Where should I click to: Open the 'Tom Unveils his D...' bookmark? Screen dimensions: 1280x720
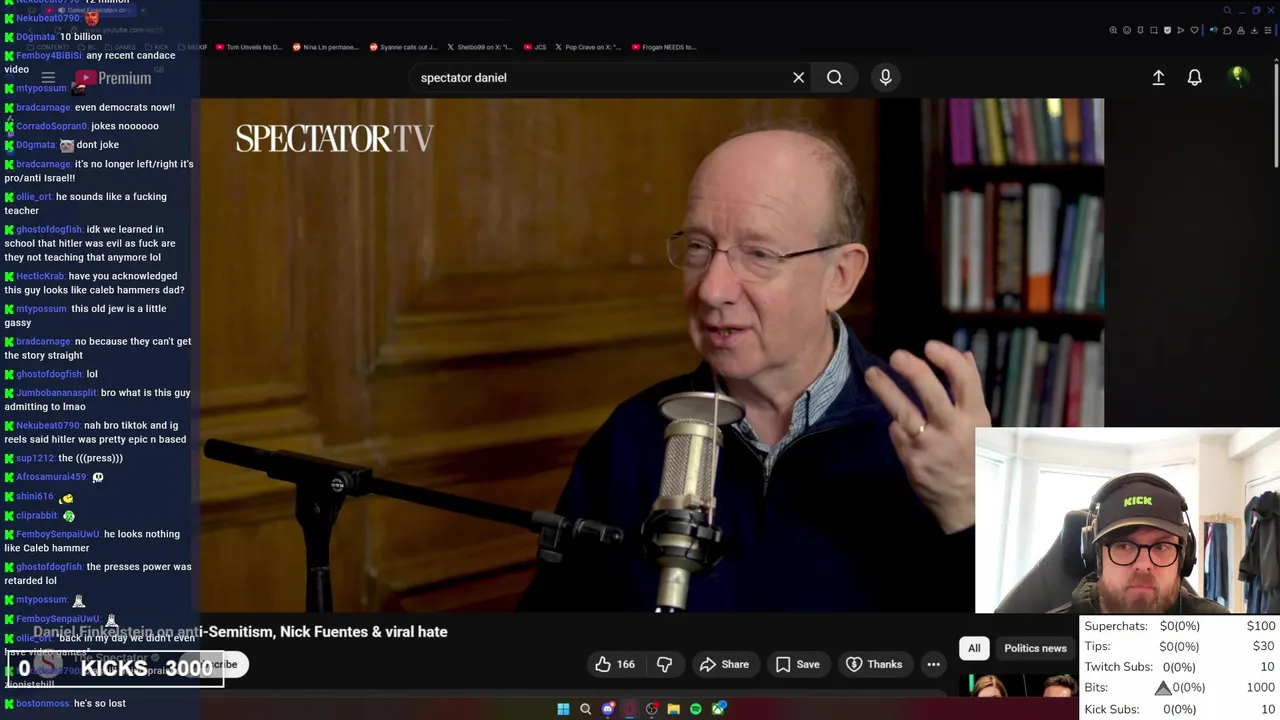248,47
